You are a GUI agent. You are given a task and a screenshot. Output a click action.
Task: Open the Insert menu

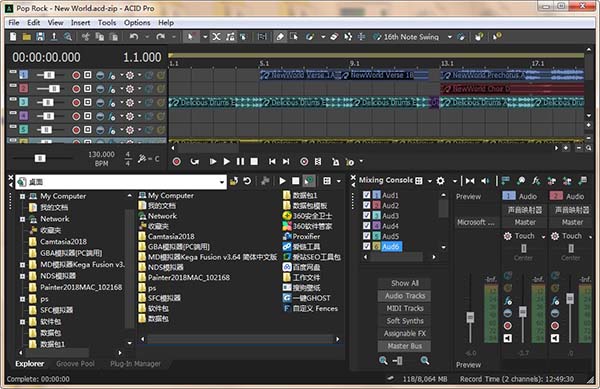click(x=80, y=23)
